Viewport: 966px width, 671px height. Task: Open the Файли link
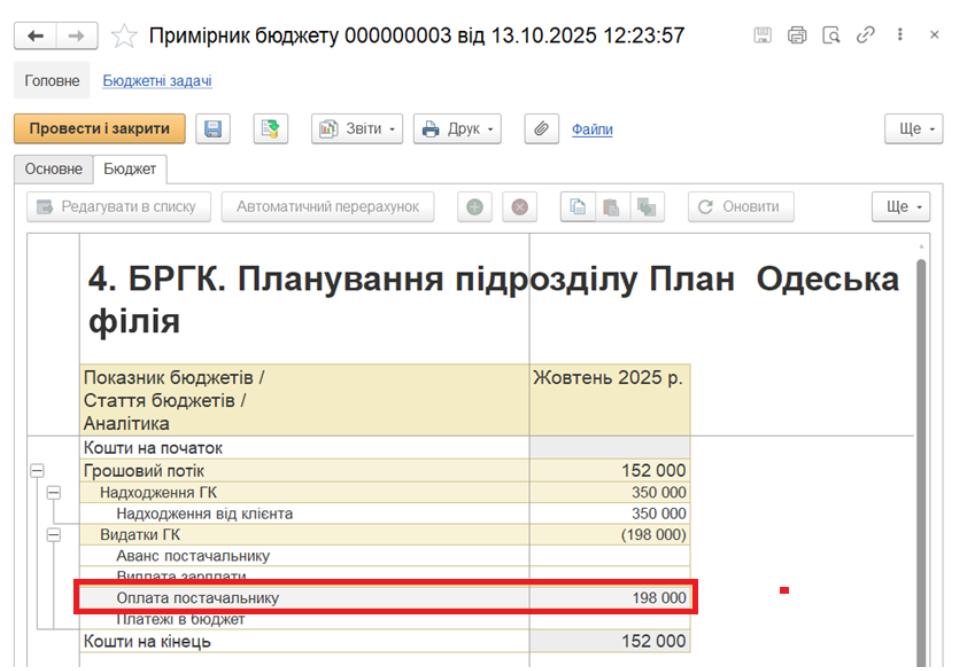[x=592, y=129]
